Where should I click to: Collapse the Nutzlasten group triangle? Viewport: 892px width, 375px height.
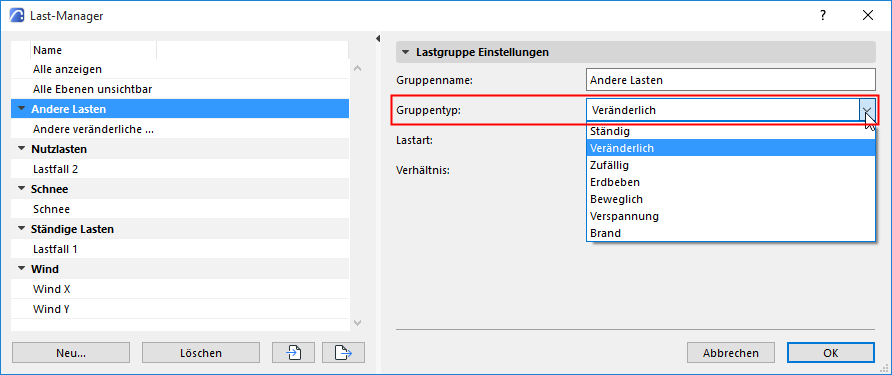pos(22,149)
